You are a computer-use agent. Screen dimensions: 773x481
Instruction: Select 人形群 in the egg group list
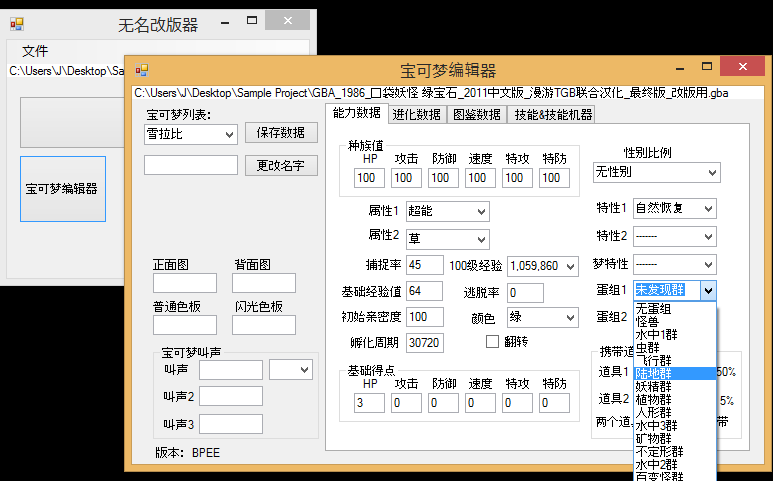pyautogui.click(x=674, y=412)
